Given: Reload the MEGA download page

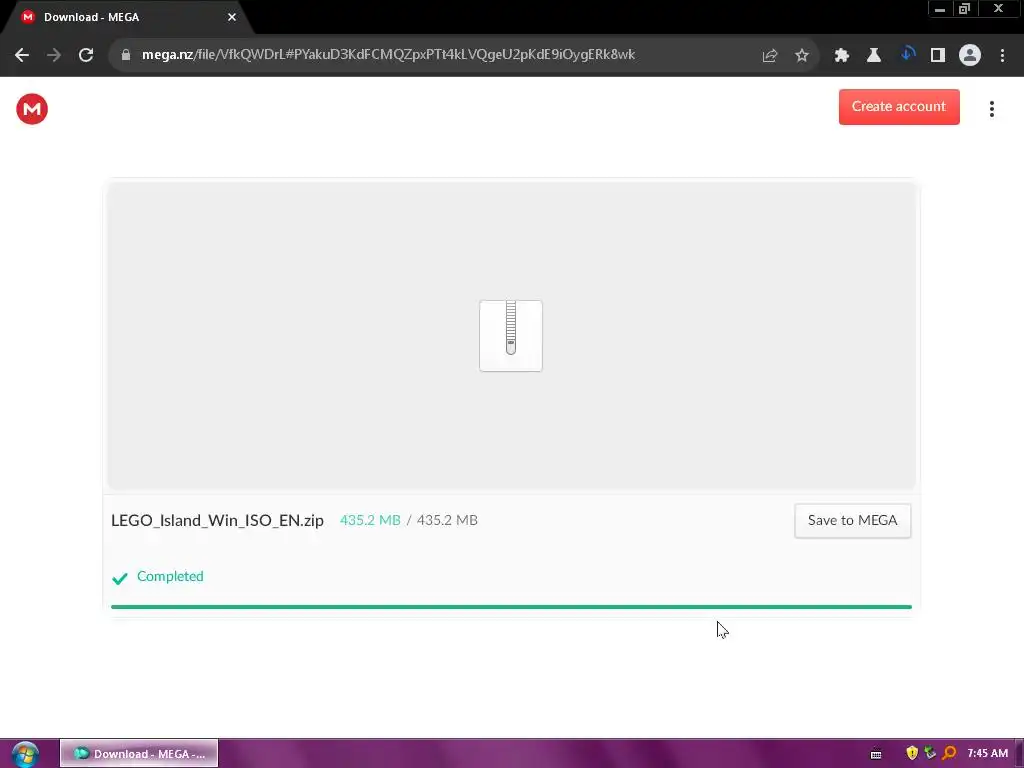Looking at the screenshot, I should (x=86, y=55).
